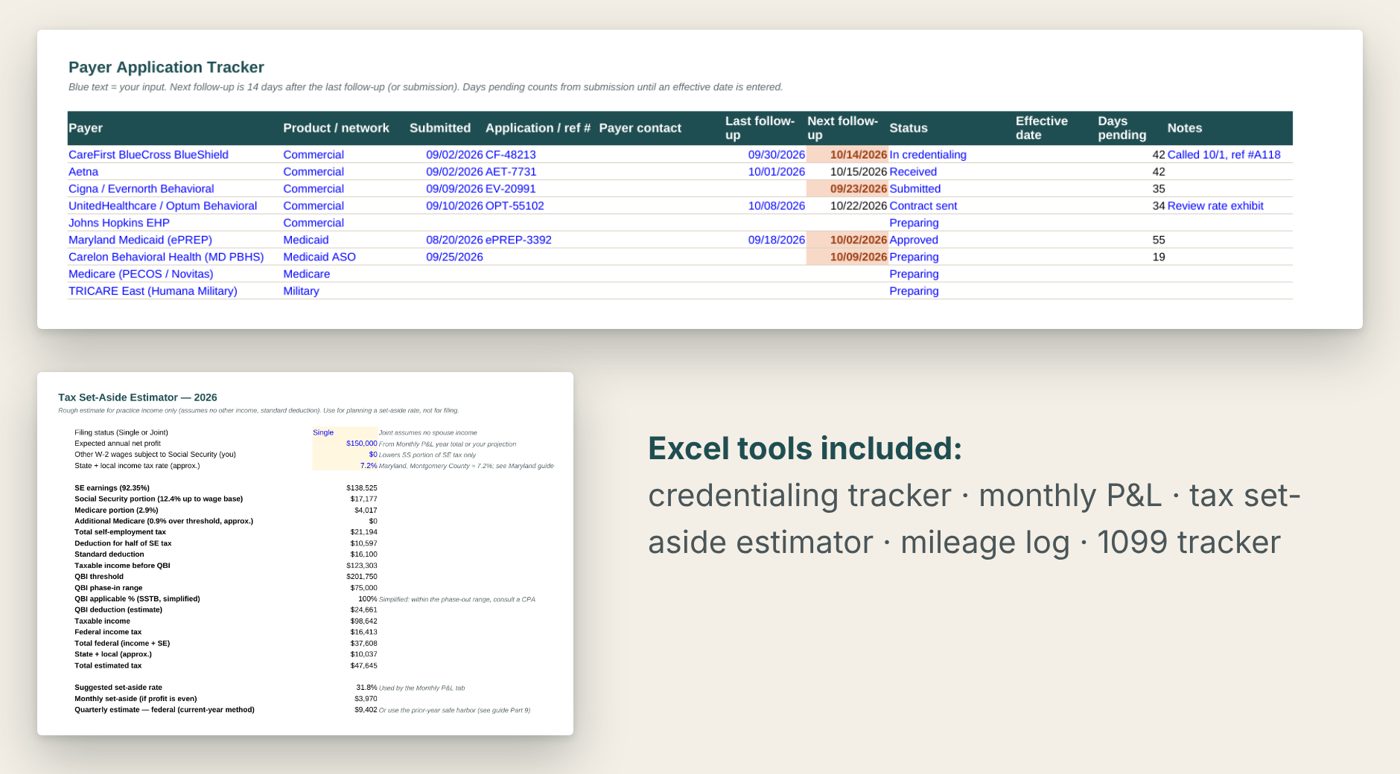The height and width of the screenshot is (774, 1400).
Task: Select application ref AET-7731
Action: 511,172
